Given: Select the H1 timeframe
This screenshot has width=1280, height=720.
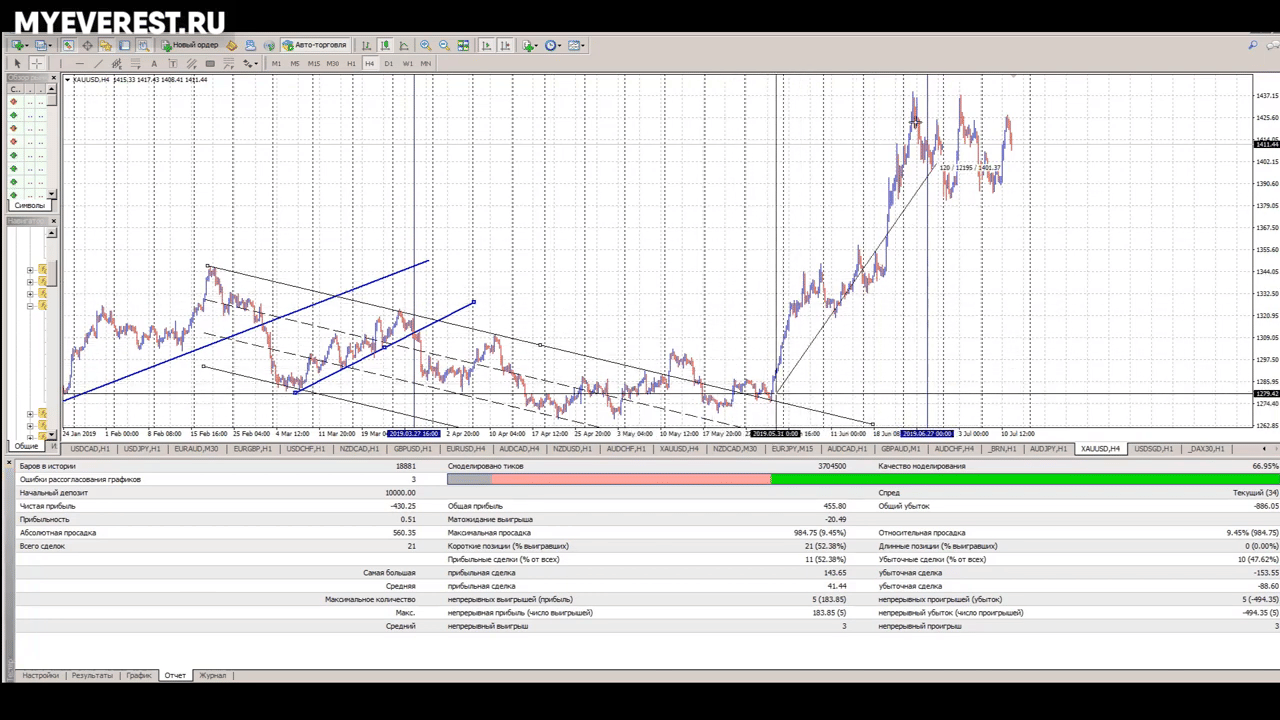Looking at the screenshot, I should [x=351, y=63].
